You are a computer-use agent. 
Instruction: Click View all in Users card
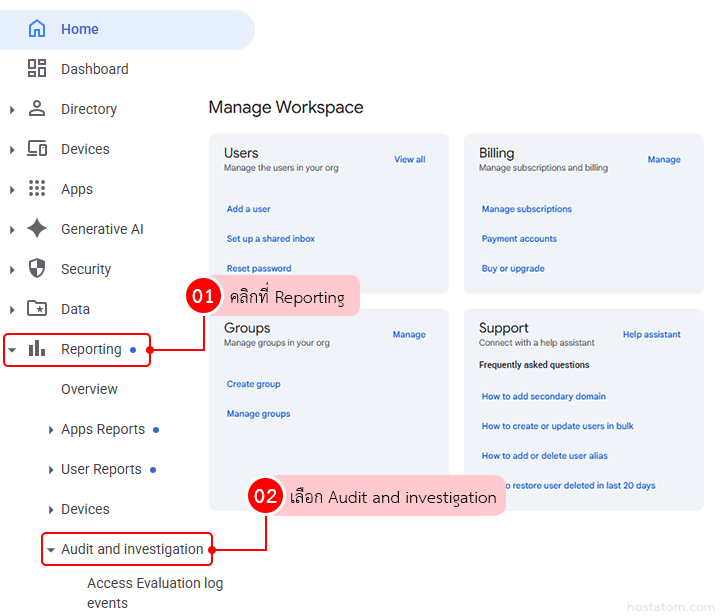click(410, 159)
